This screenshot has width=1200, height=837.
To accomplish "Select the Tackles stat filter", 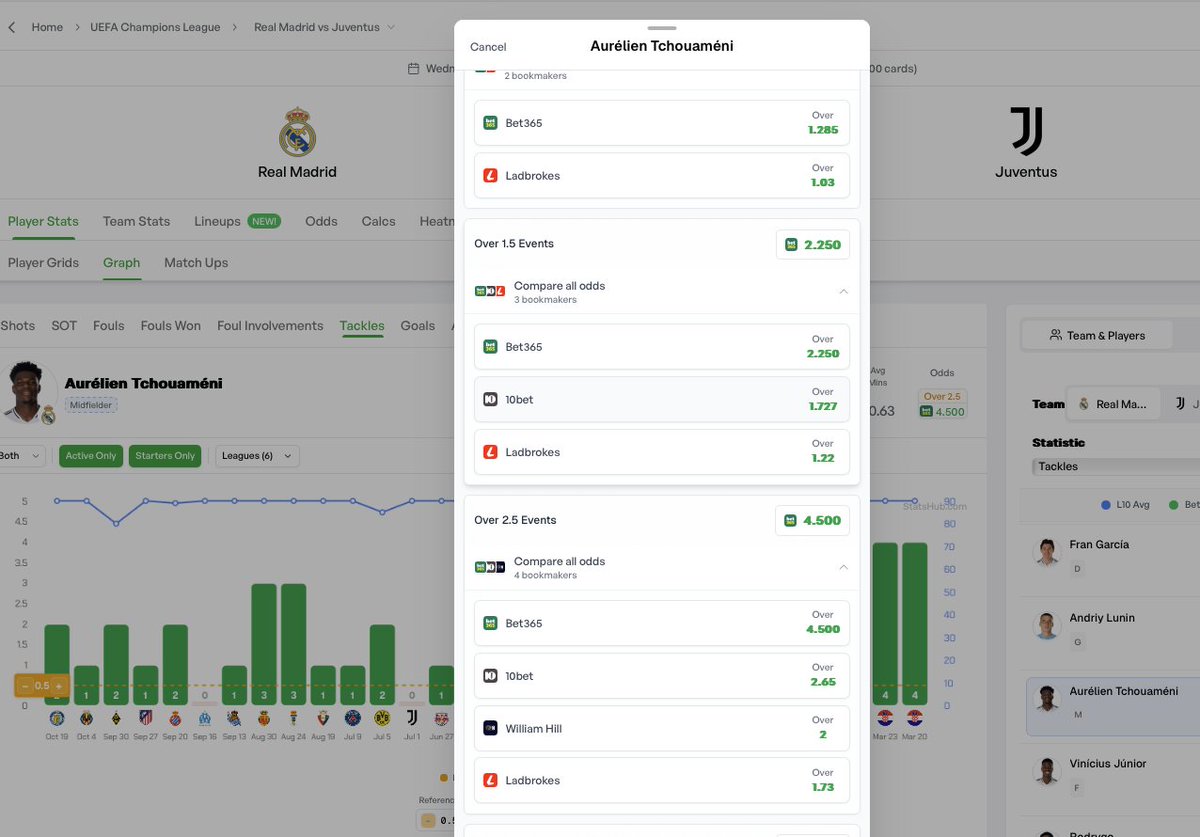I will 362,325.
